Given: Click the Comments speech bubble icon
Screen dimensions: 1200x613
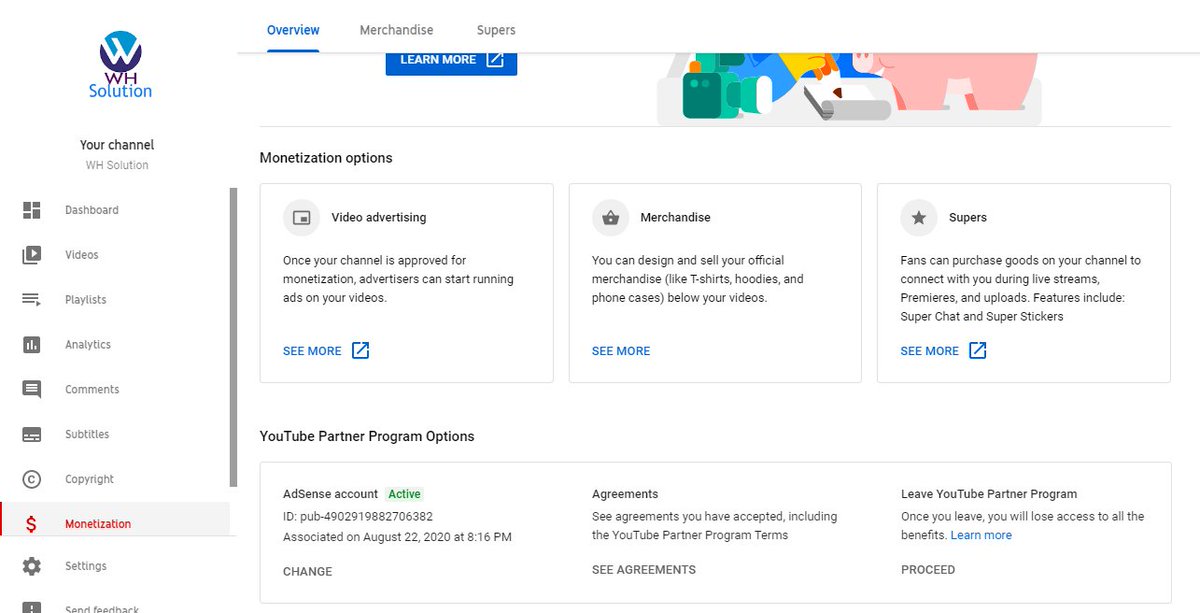Looking at the screenshot, I should click(32, 389).
